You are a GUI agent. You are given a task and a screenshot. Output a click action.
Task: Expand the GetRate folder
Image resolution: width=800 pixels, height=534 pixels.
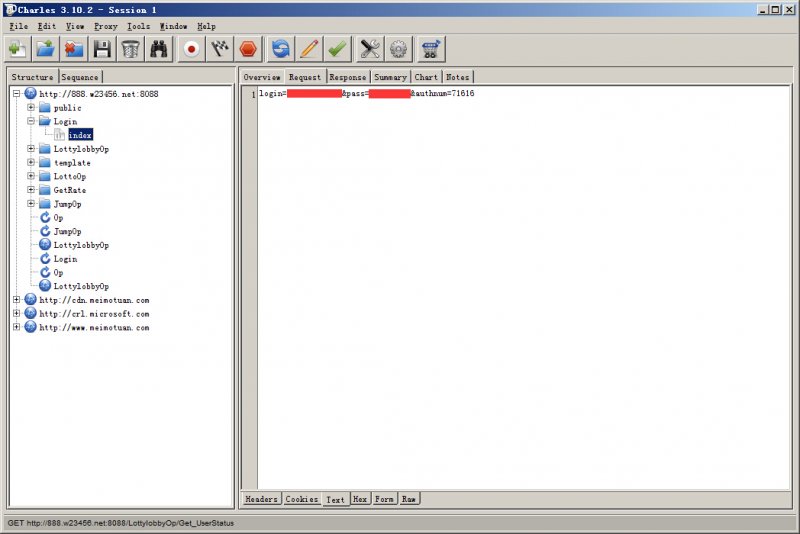coord(31,190)
